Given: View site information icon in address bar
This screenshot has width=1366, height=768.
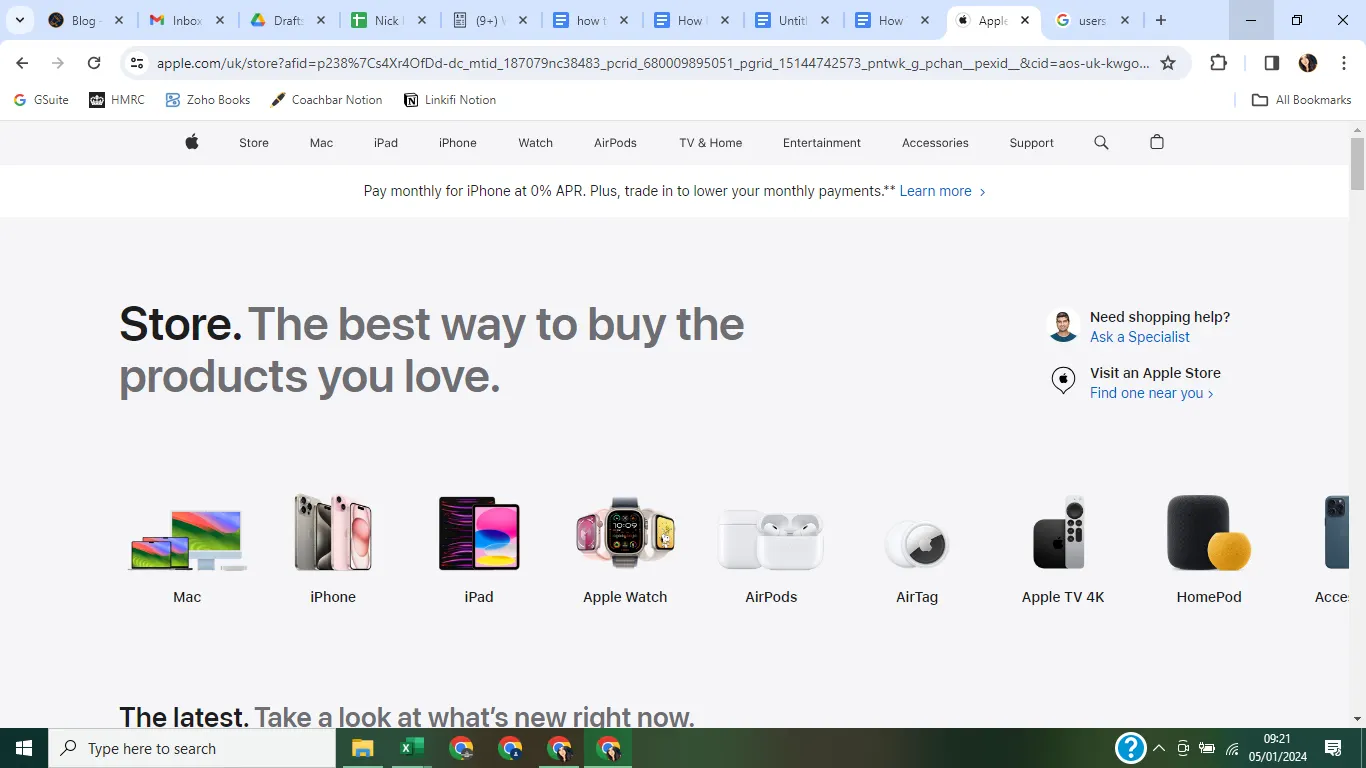Looking at the screenshot, I should coord(137,63).
